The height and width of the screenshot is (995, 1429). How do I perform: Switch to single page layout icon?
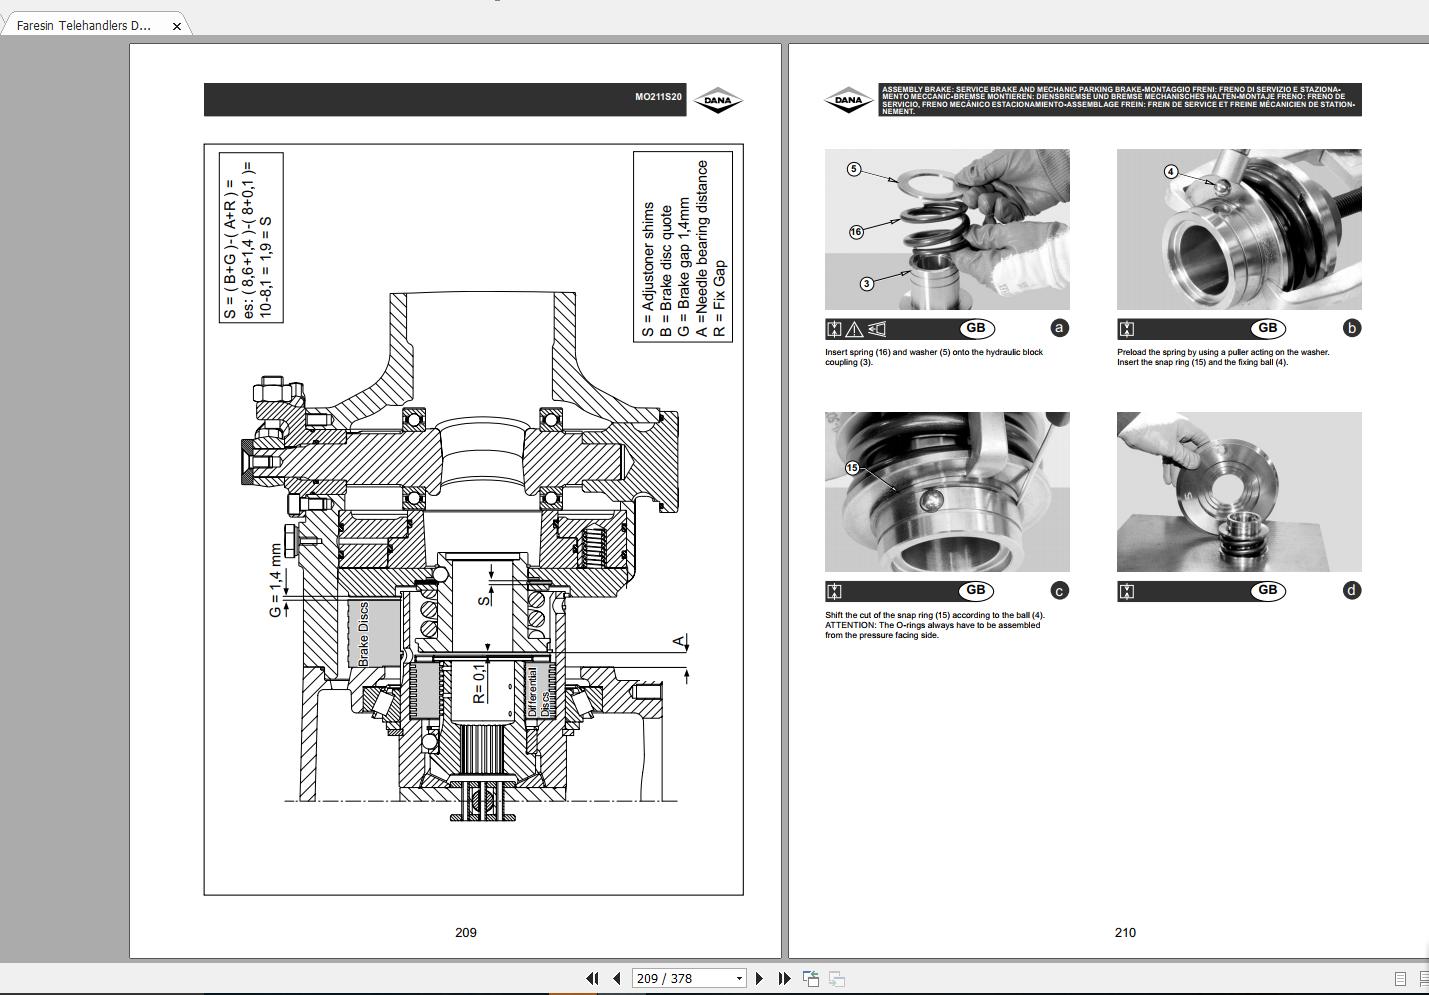point(1400,978)
